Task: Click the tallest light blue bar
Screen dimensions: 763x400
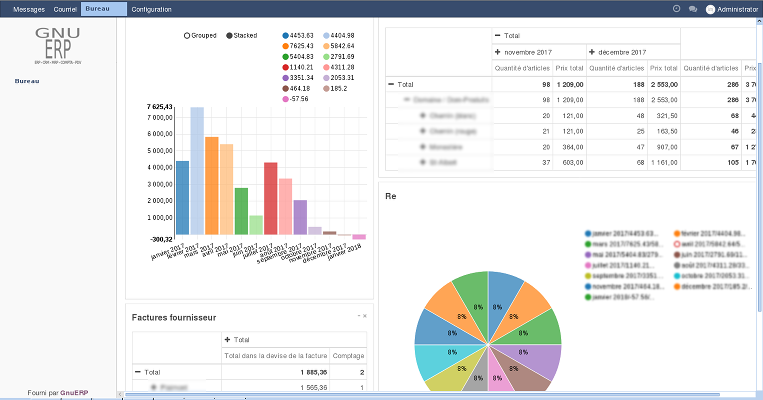Action: click(197, 171)
